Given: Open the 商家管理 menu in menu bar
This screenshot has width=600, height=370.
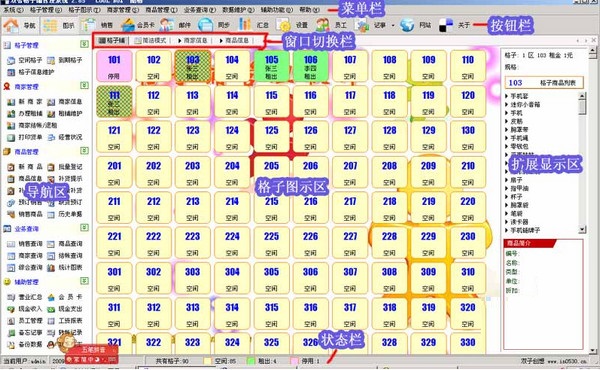Looking at the screenshot, I should [x=122, y=10].
